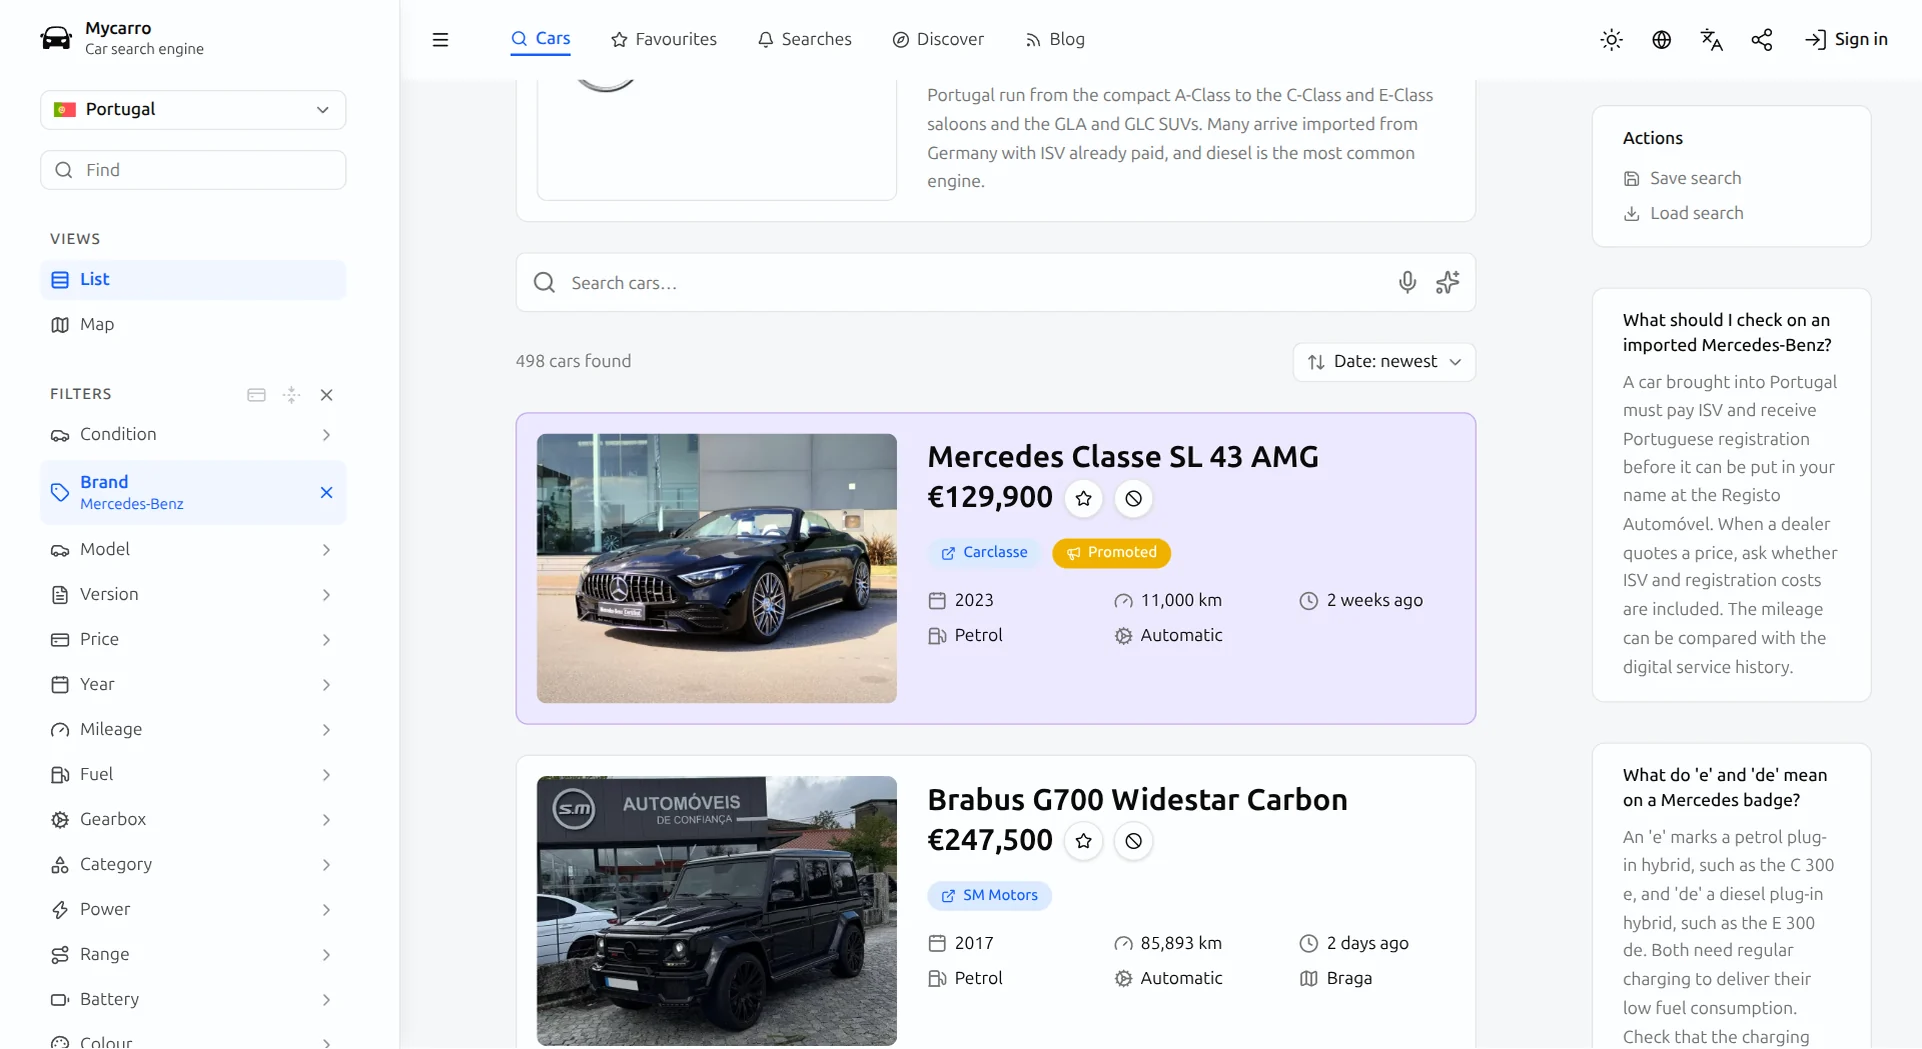Open the Date: newest sort dropdown
The height and width of the screenshot is (1049, 1922).
pos(1384,362)
